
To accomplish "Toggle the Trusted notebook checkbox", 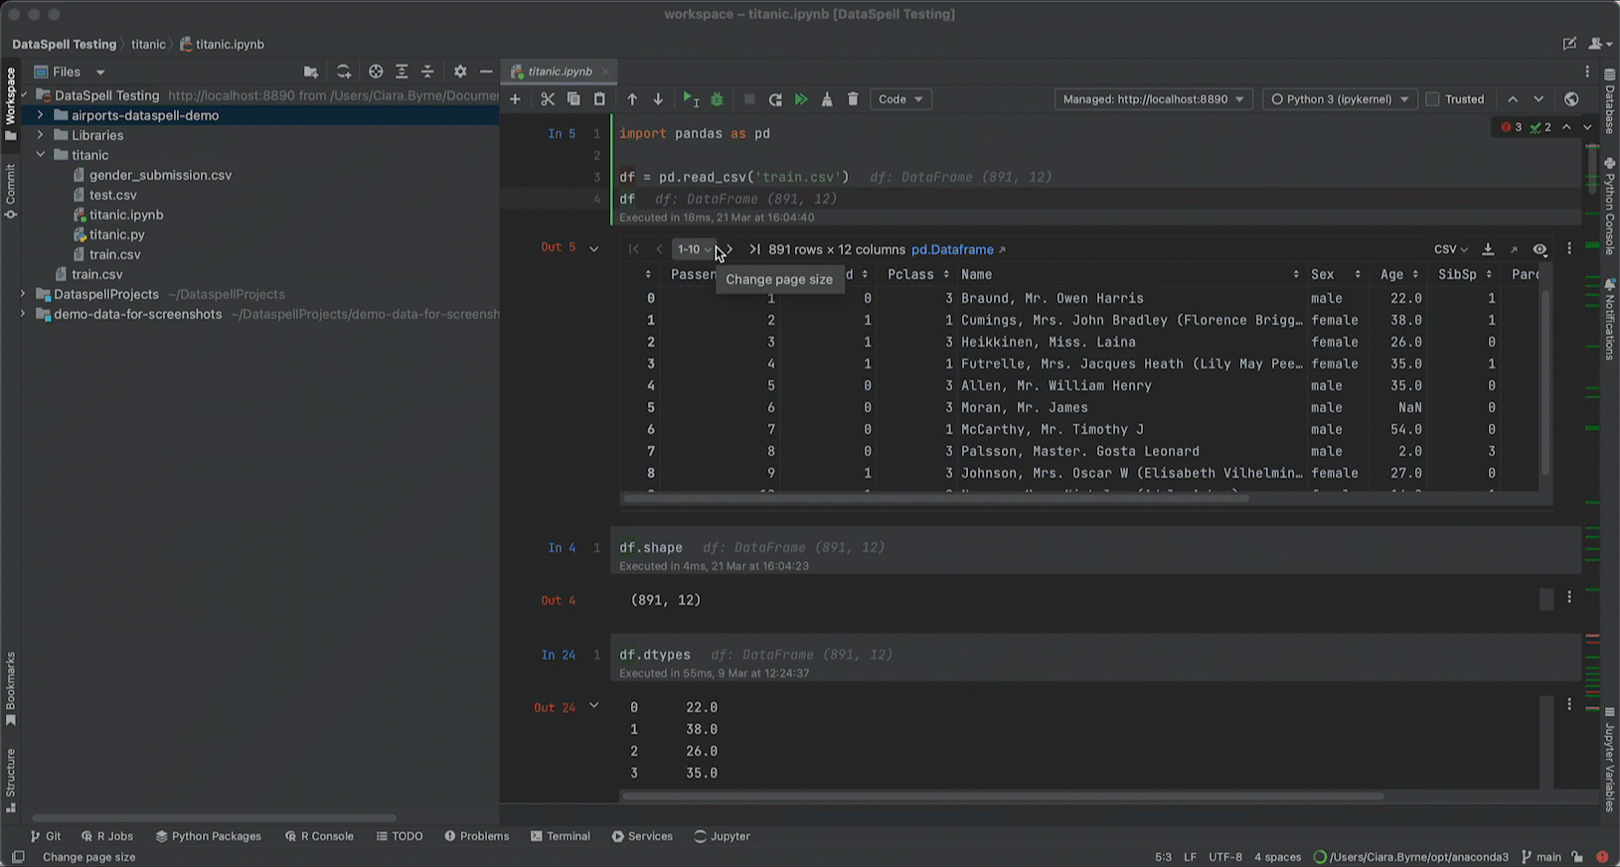I will [1432, 99].
